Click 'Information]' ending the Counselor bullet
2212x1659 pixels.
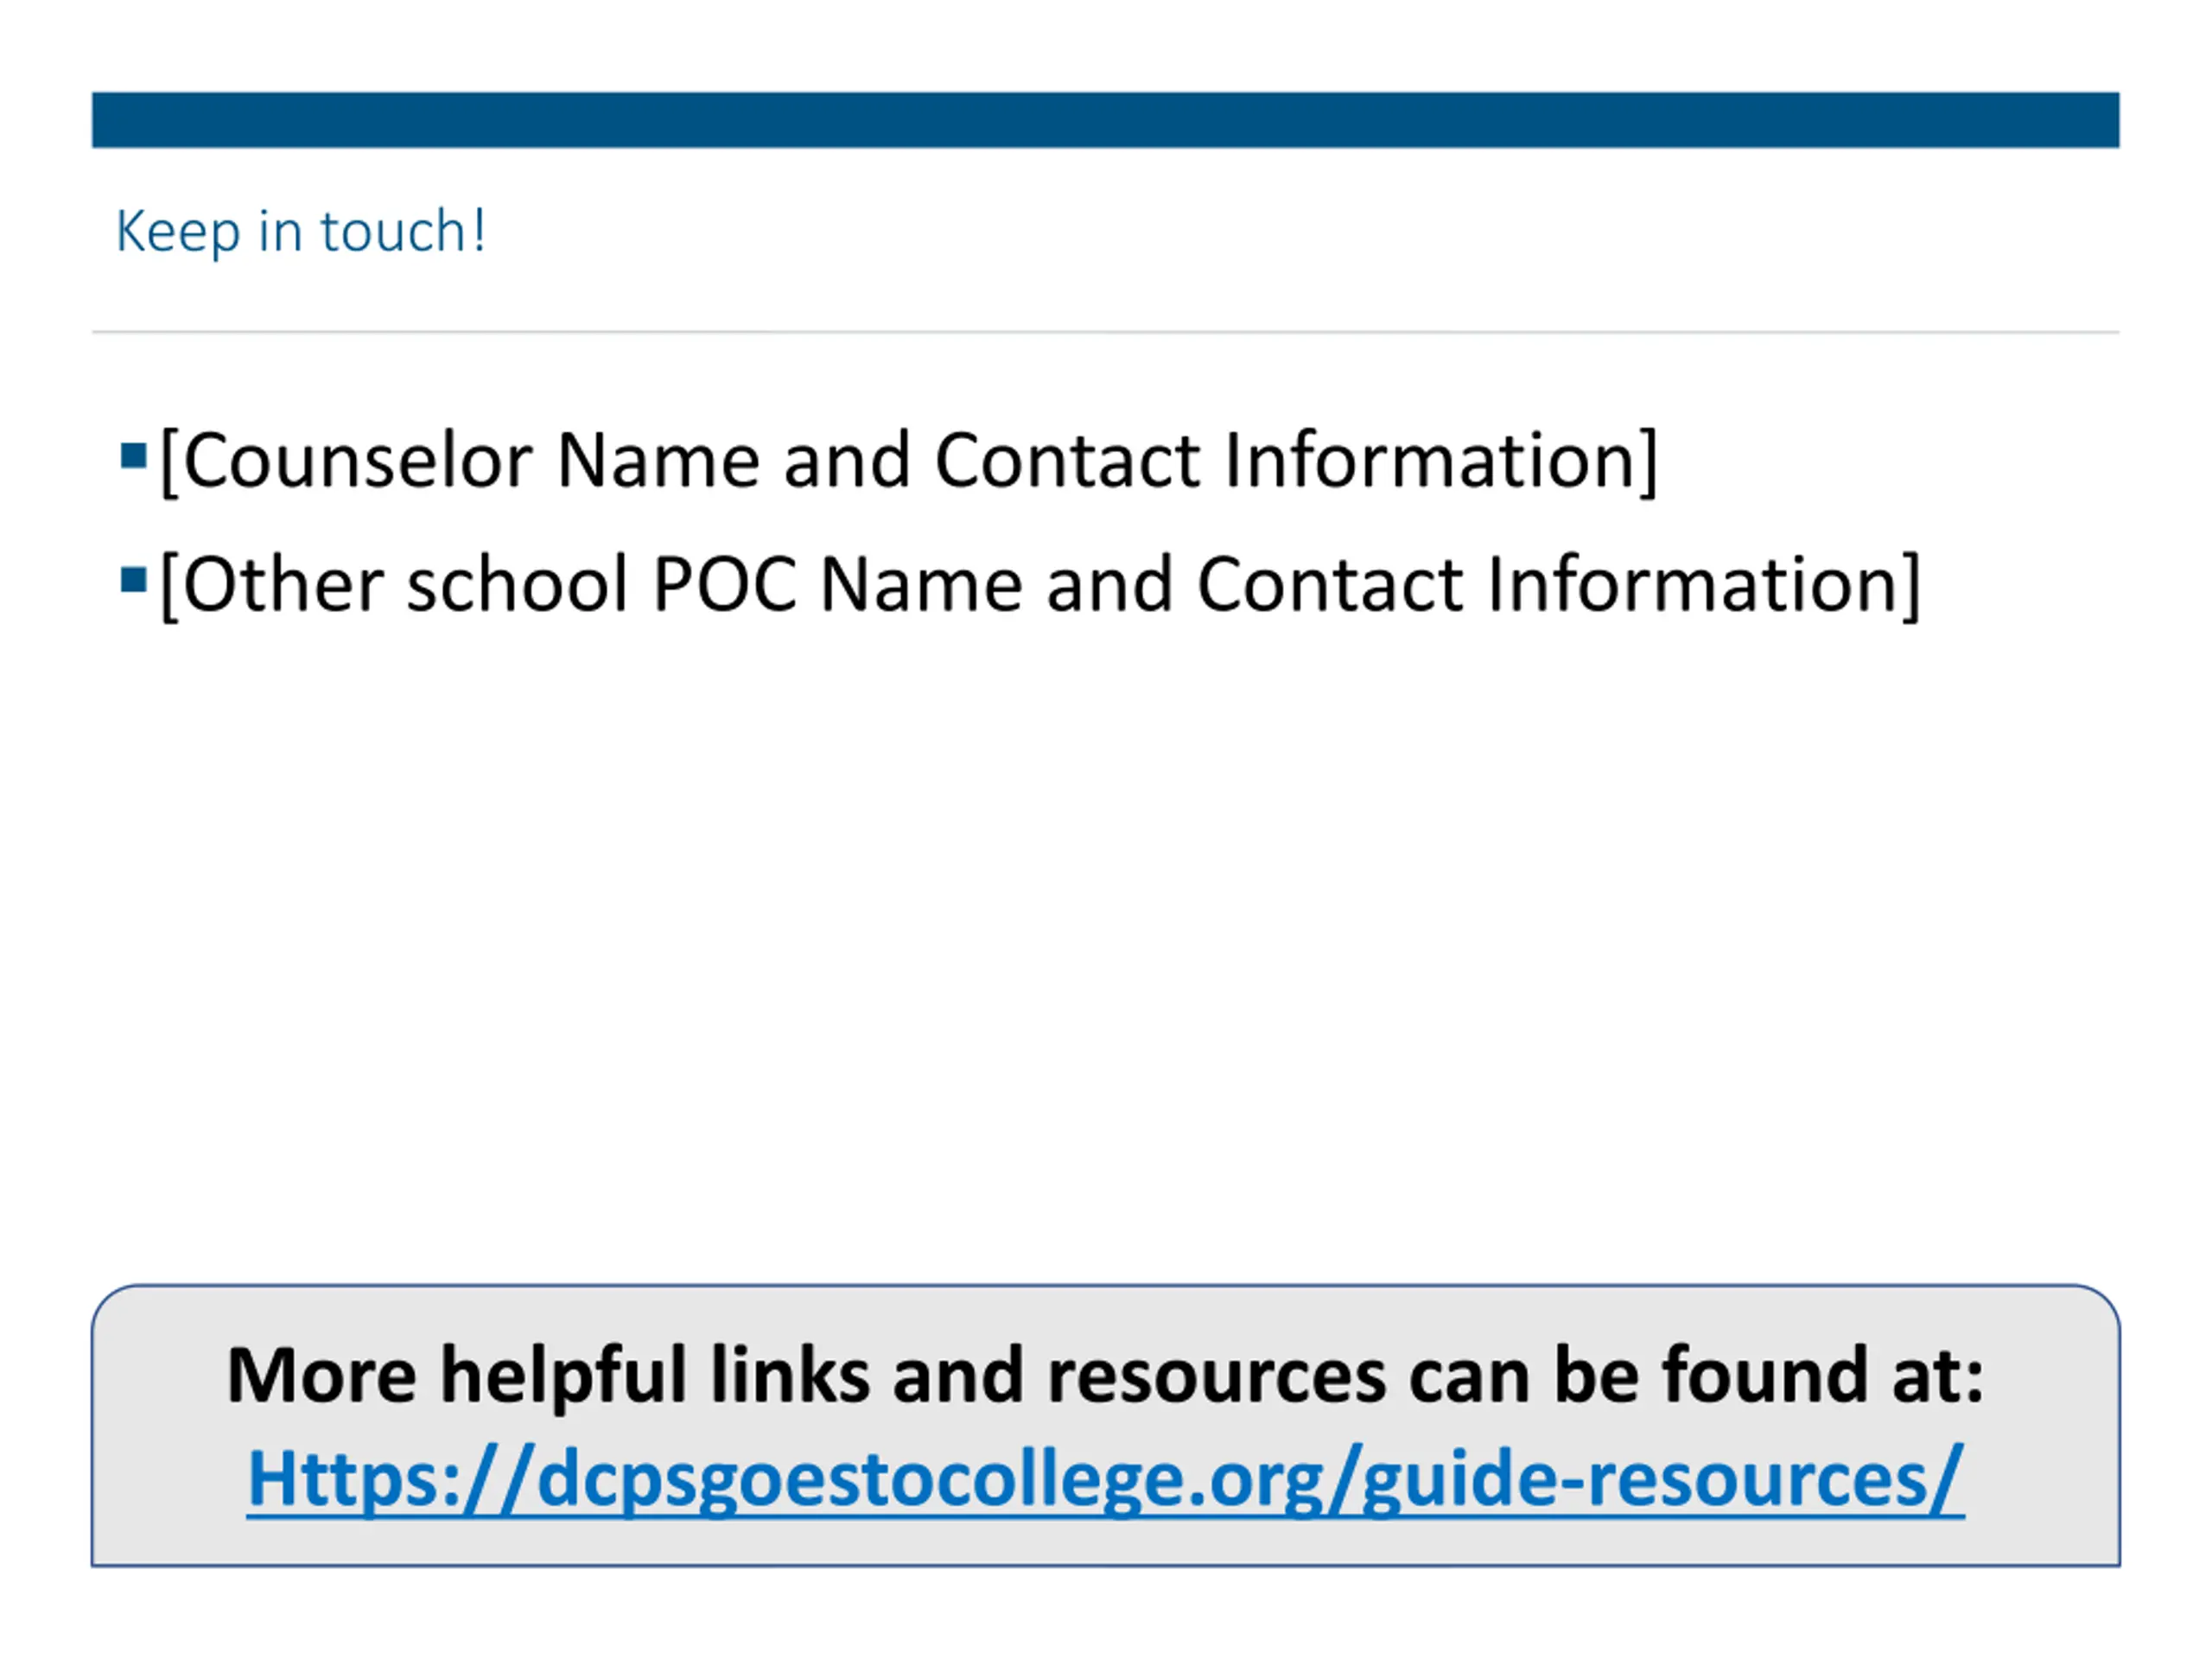(1441, 461)
